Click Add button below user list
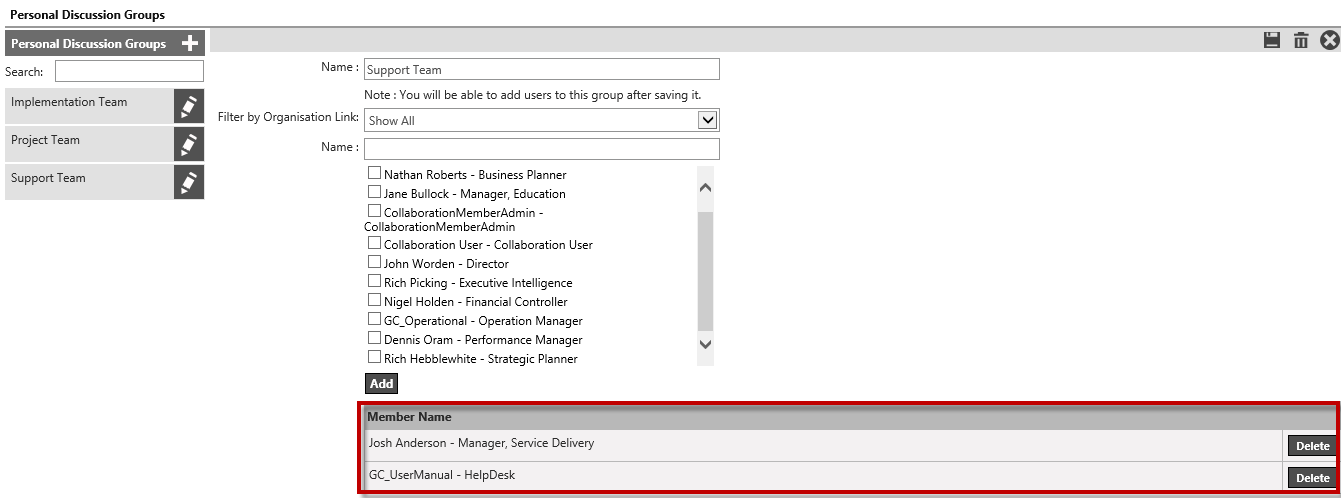 382,383
